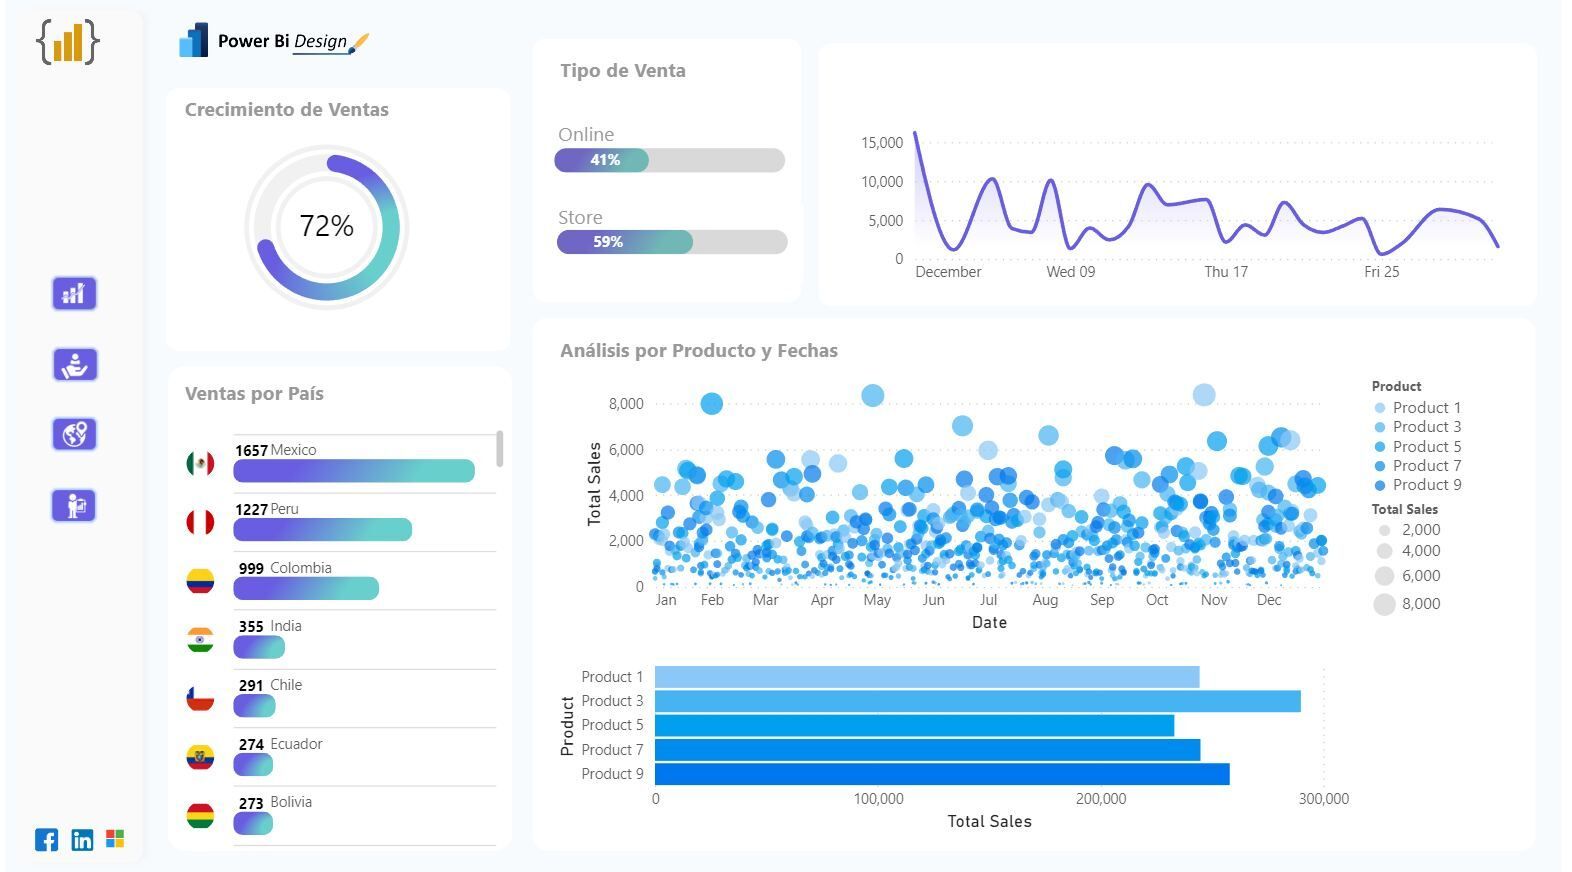Click the Colombia flag icon
This screenshot has height=872, width=1572.
coord(200,581)
